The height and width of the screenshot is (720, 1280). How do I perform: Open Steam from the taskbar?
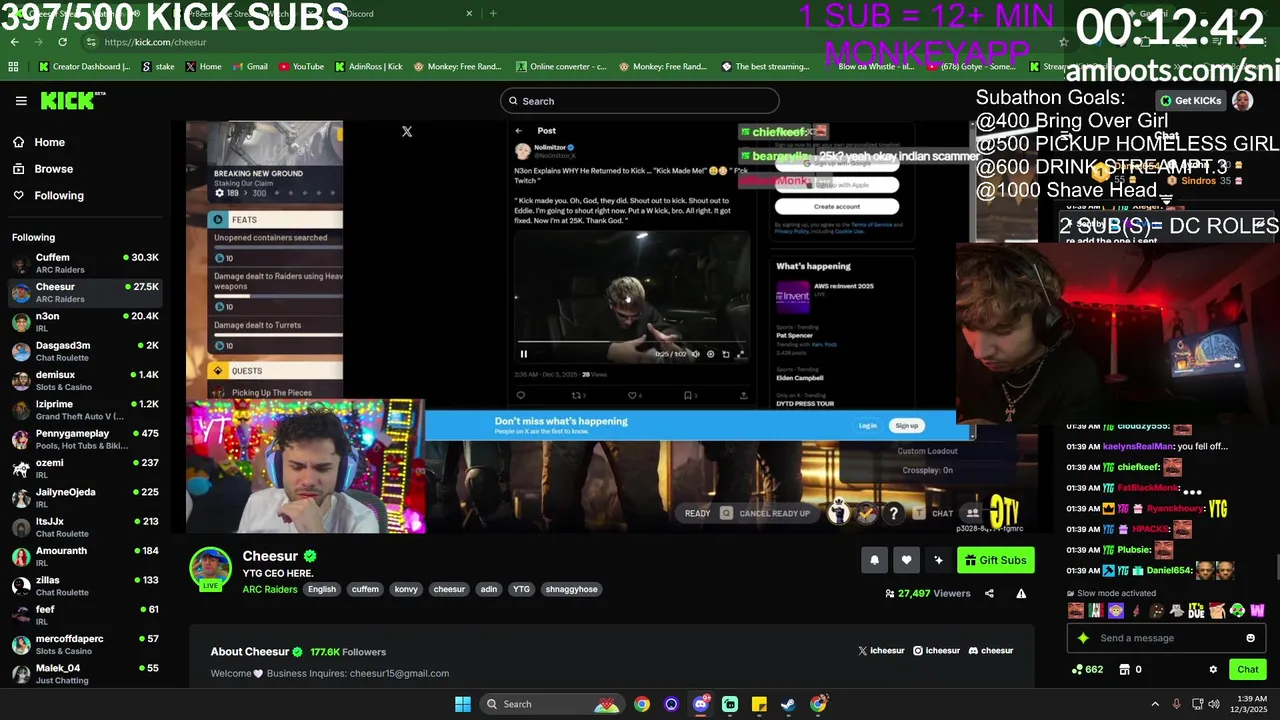pyautogui.click(x=788, y=704)
